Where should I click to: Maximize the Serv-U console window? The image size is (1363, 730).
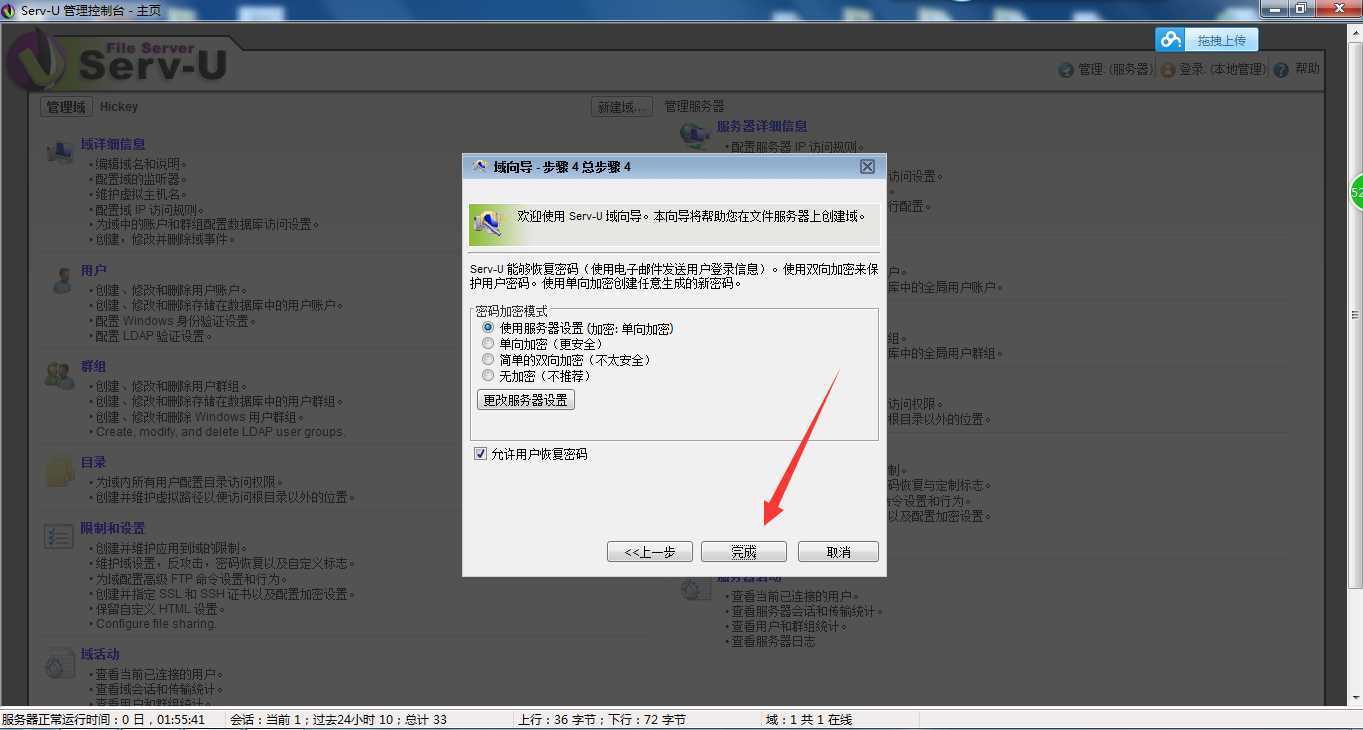point(1302,8)
